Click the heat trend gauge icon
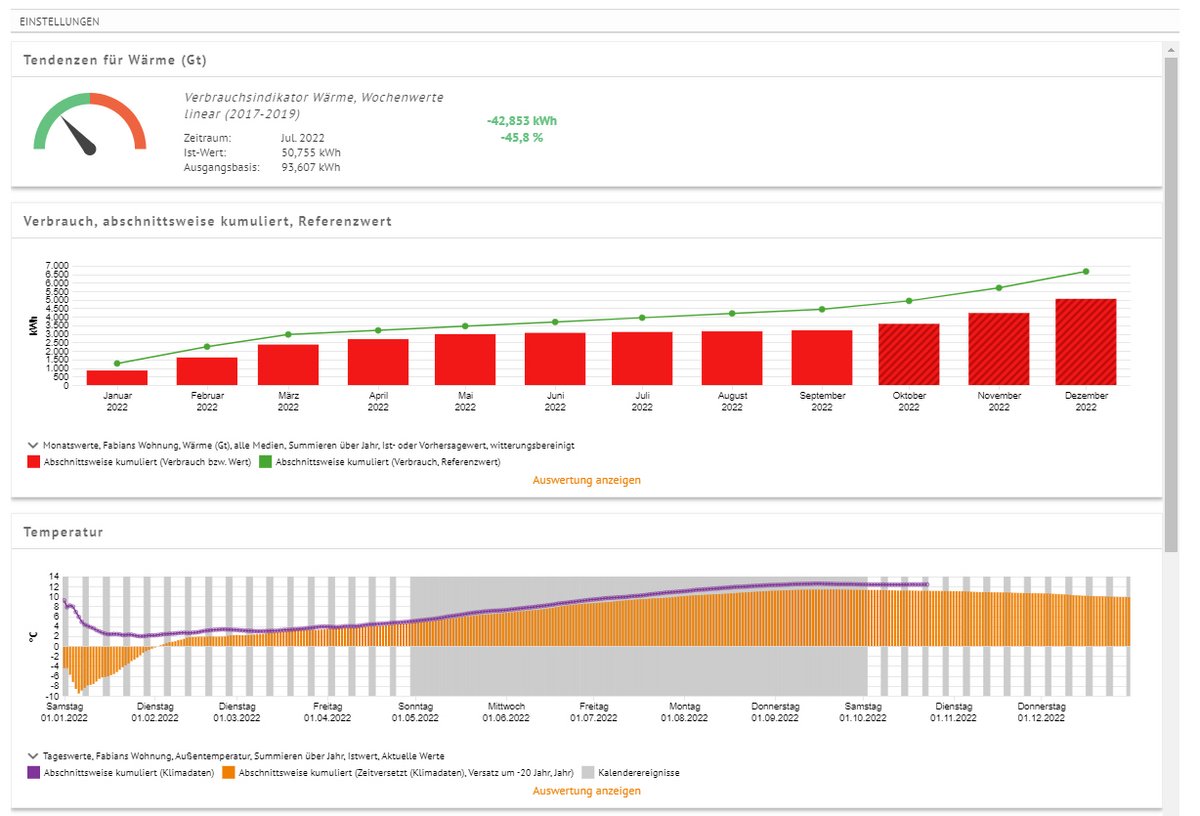The height and width of the screenshot is (816, 1200). tap(90, 125)
